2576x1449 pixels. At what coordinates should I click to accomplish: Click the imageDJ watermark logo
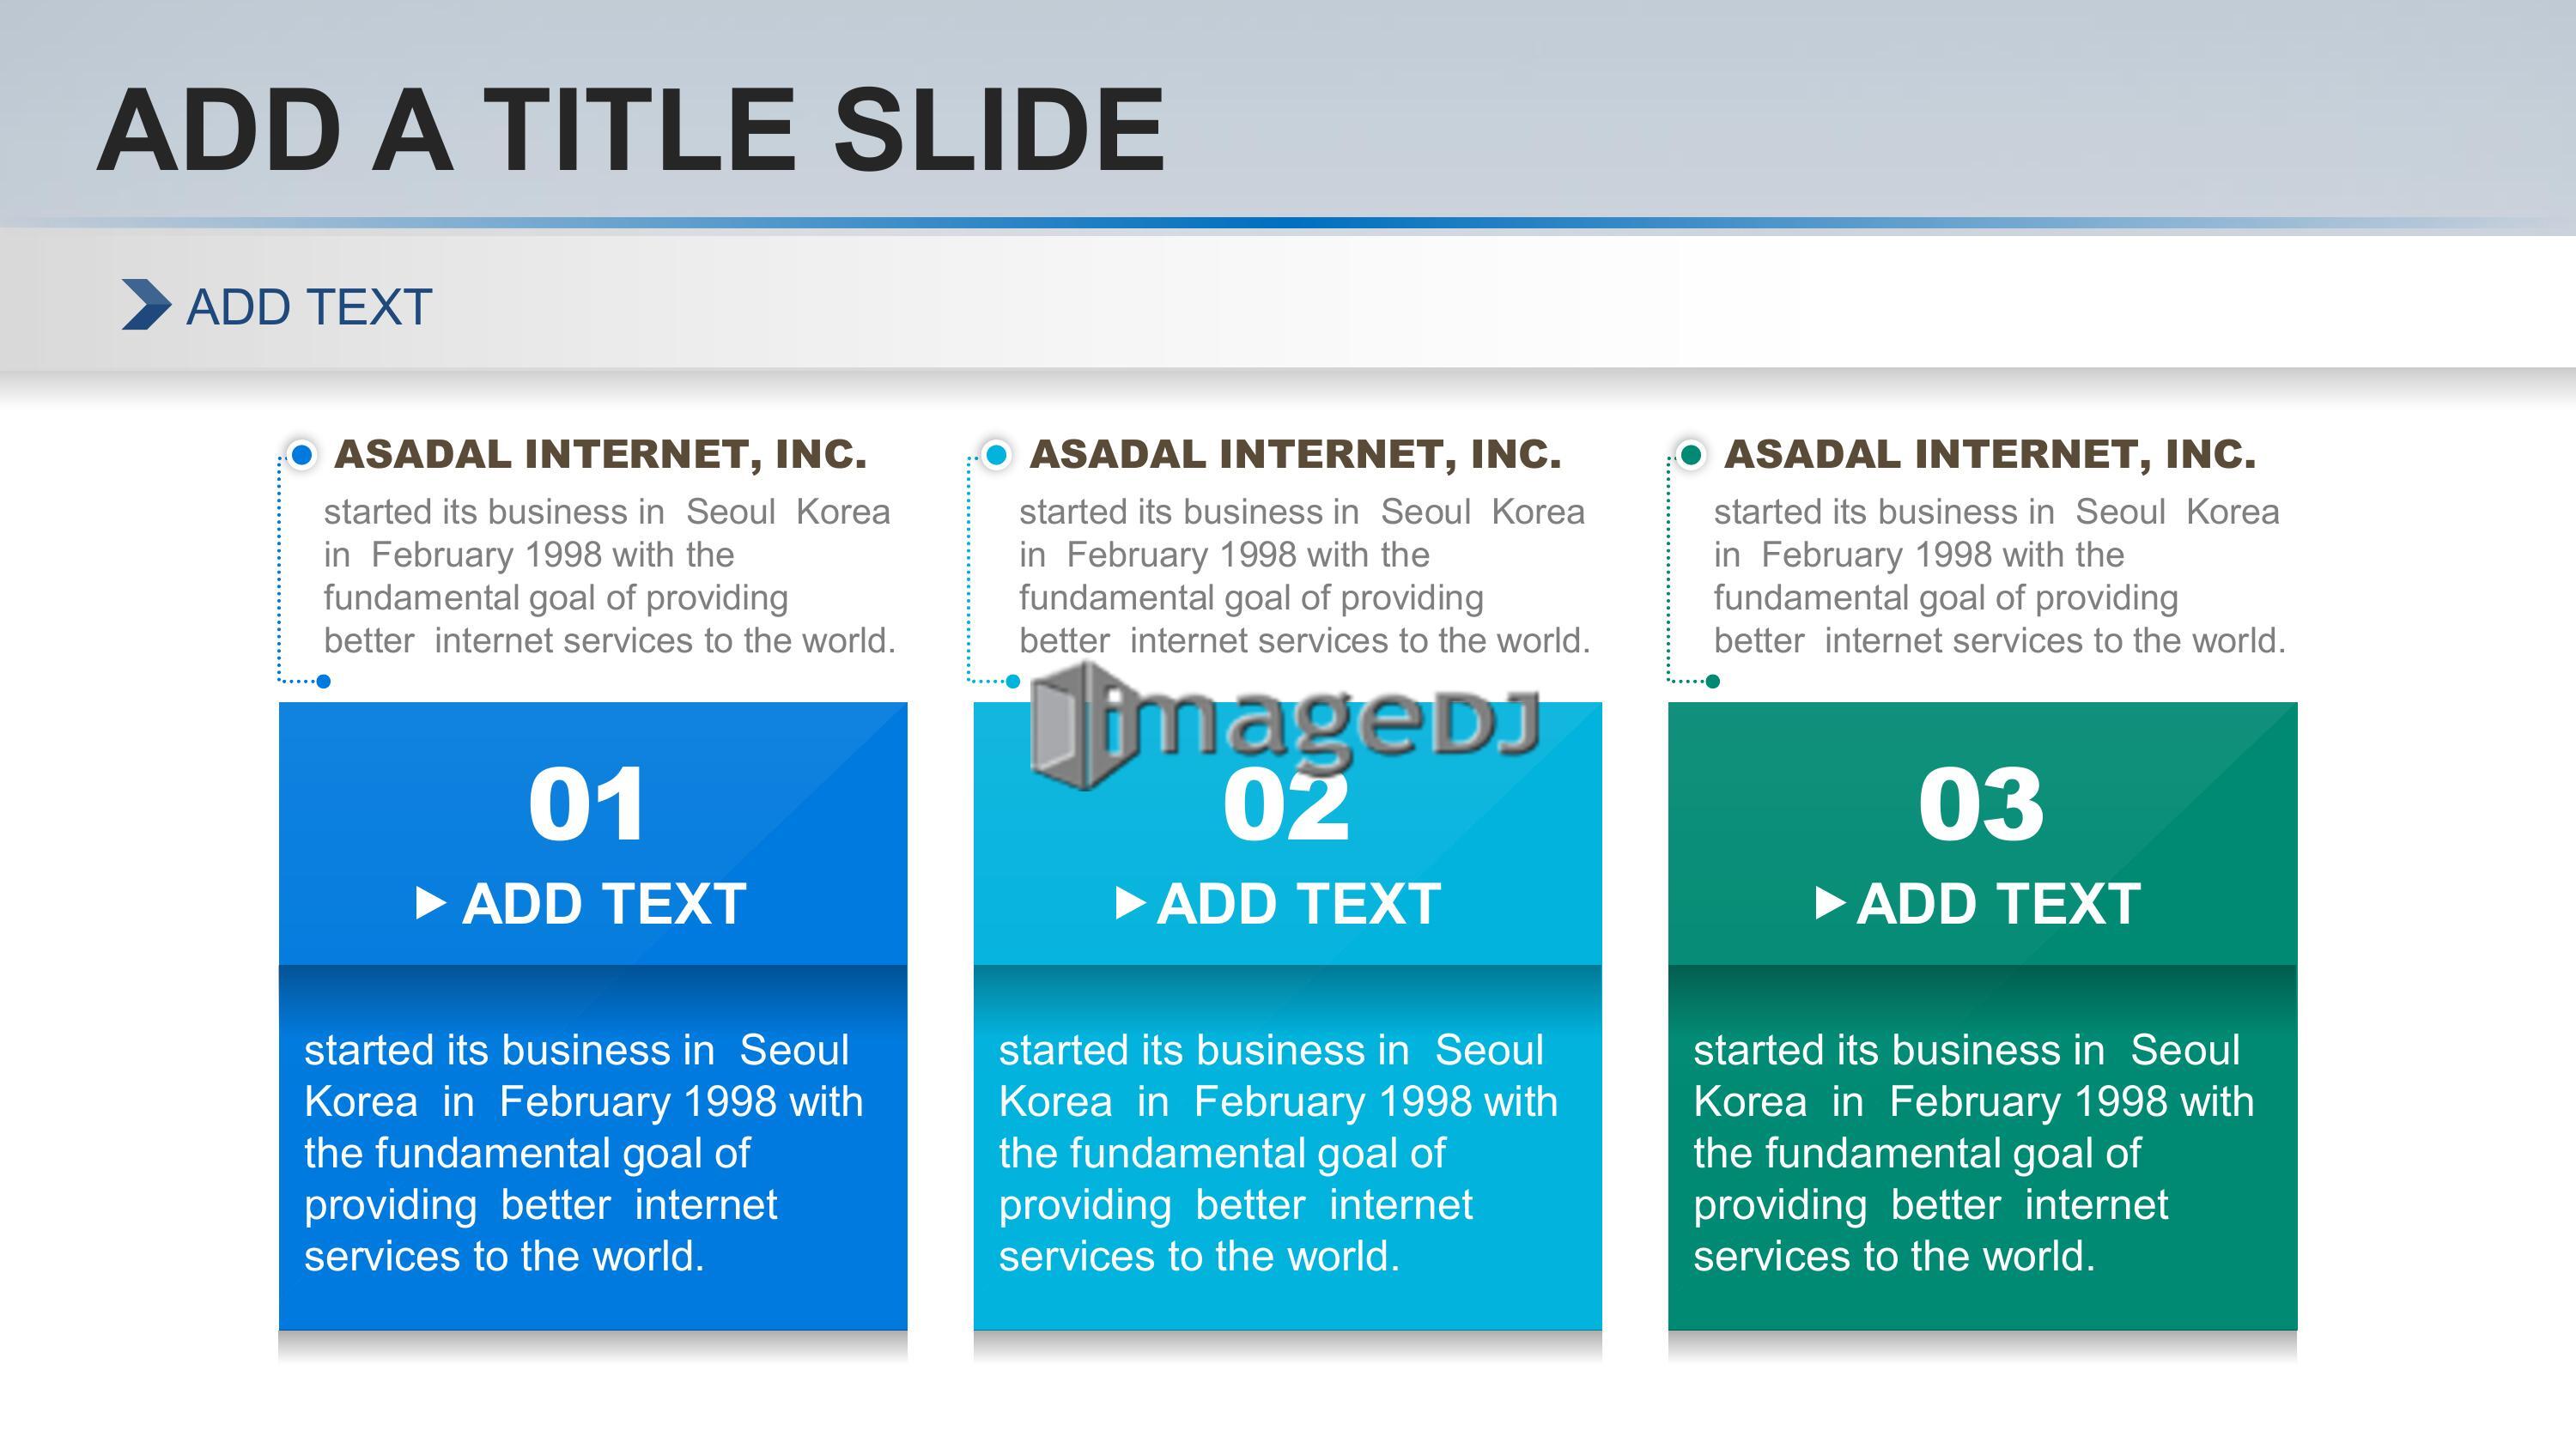(x=1285, y=725)
